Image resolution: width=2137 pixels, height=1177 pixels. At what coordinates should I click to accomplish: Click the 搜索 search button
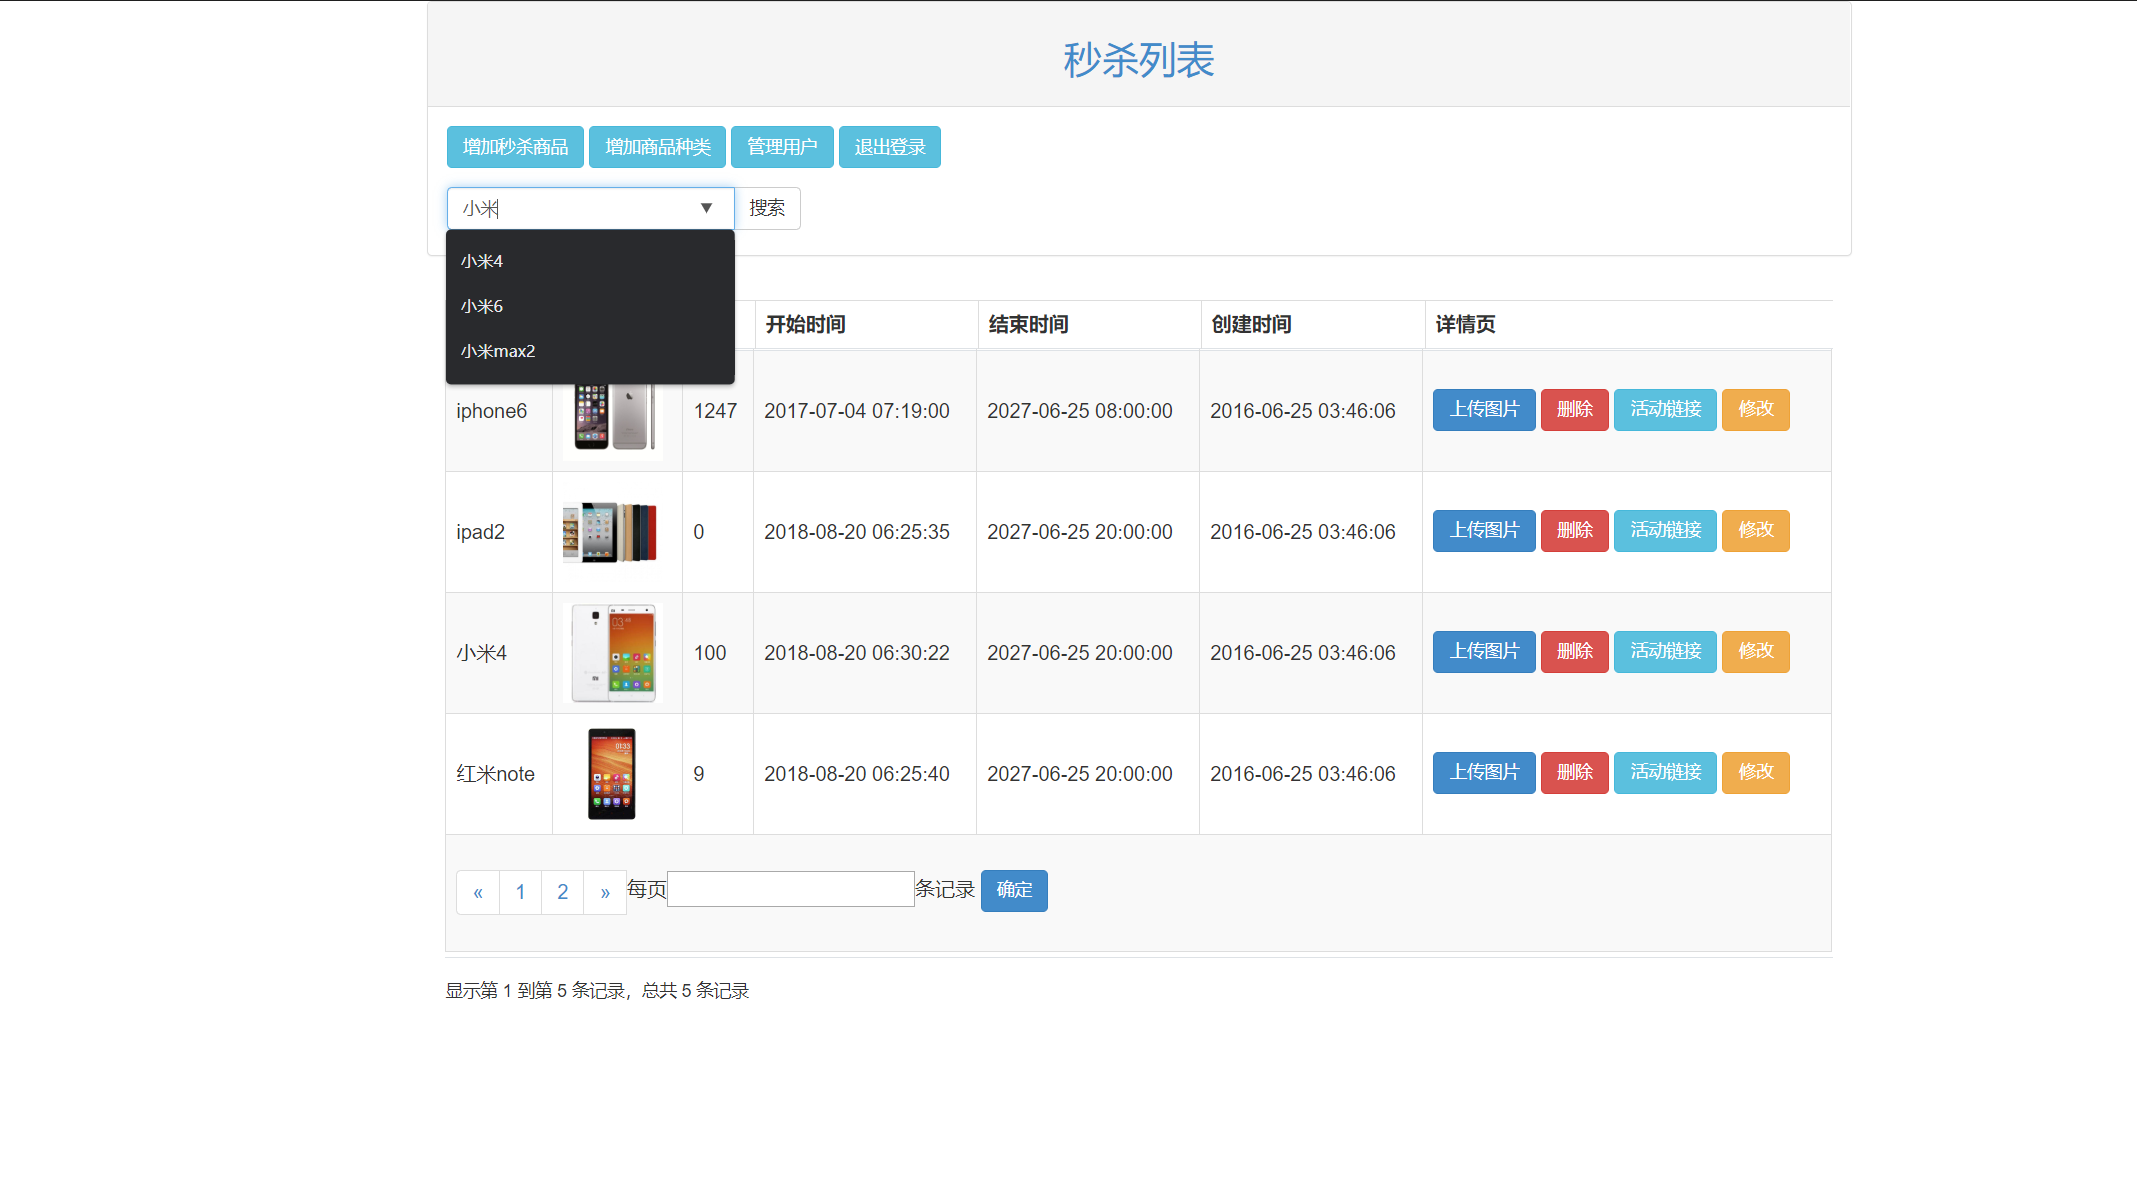click(x=767, y=208)
